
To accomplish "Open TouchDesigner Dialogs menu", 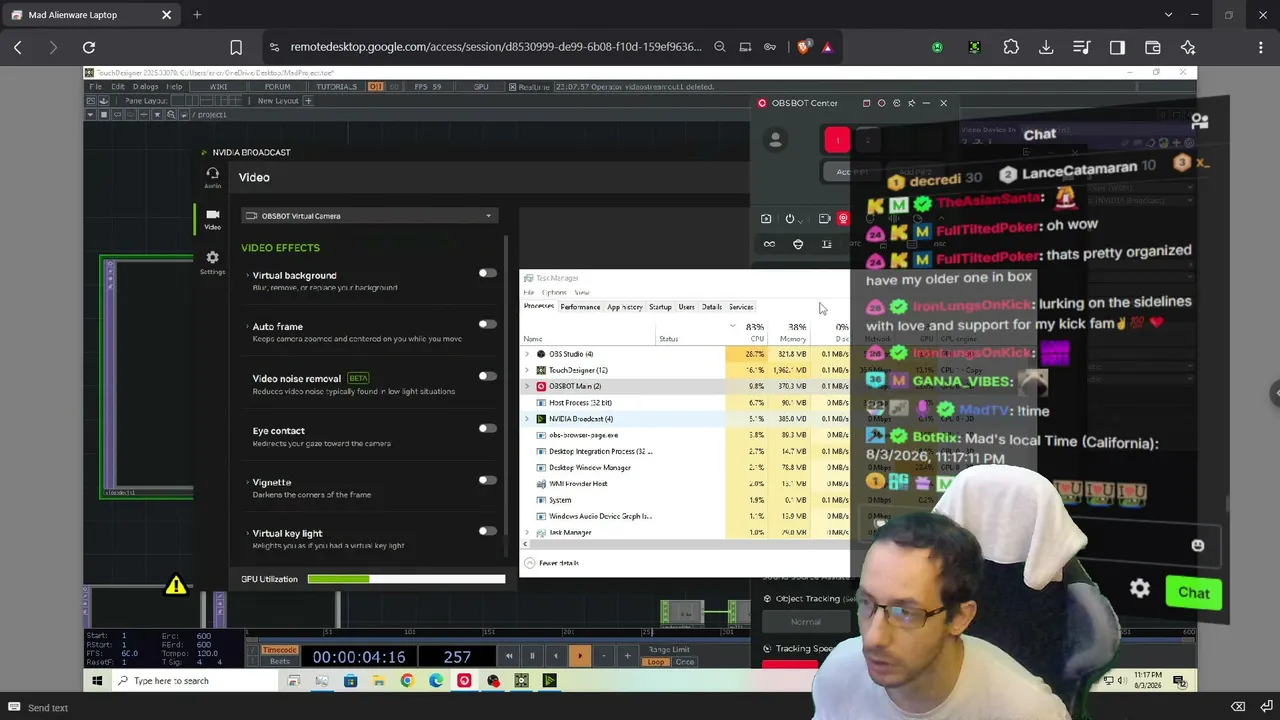I will 146,87.
